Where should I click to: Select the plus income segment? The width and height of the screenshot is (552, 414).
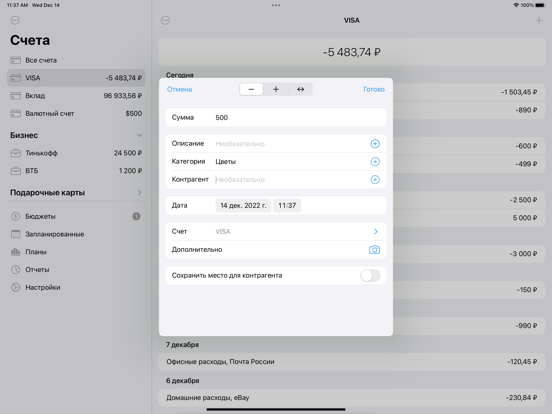click(276, 89)
